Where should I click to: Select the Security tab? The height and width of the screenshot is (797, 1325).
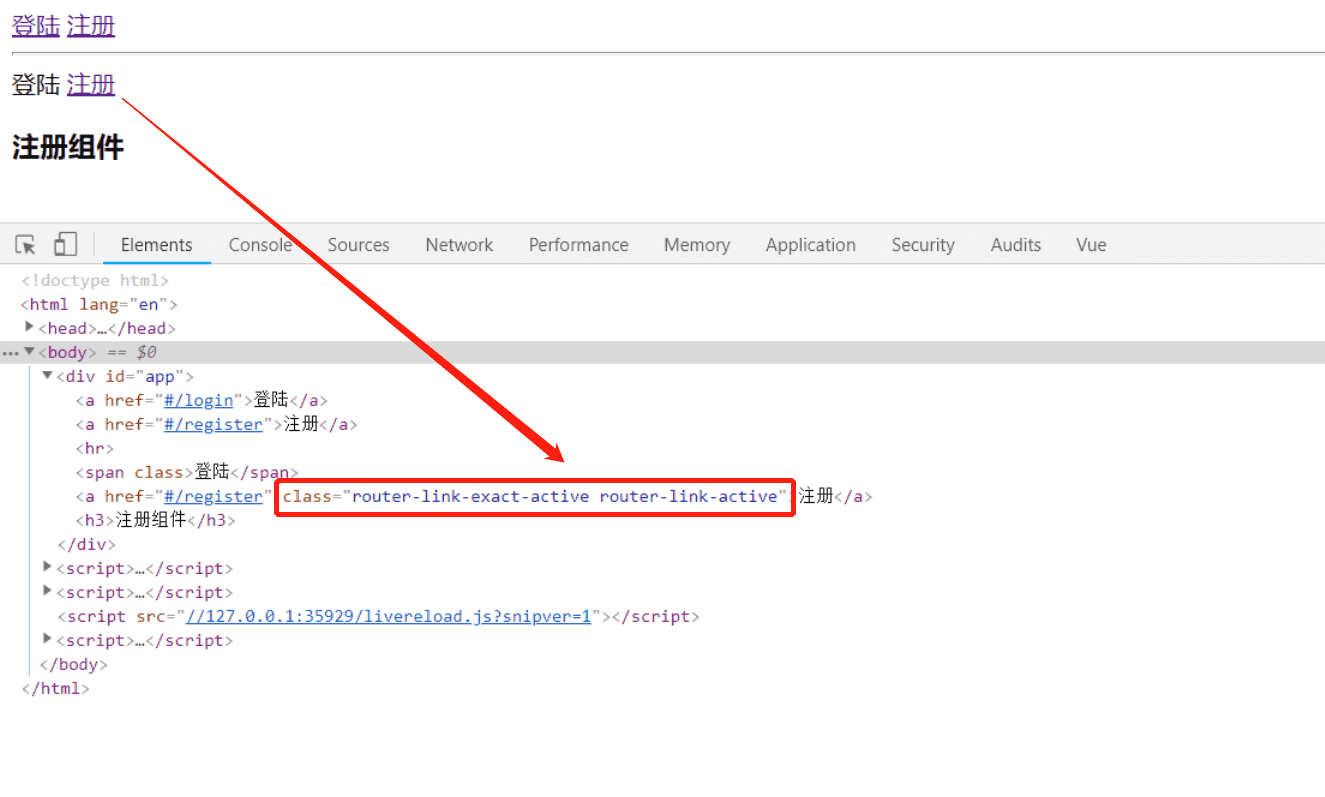(923, 245)
